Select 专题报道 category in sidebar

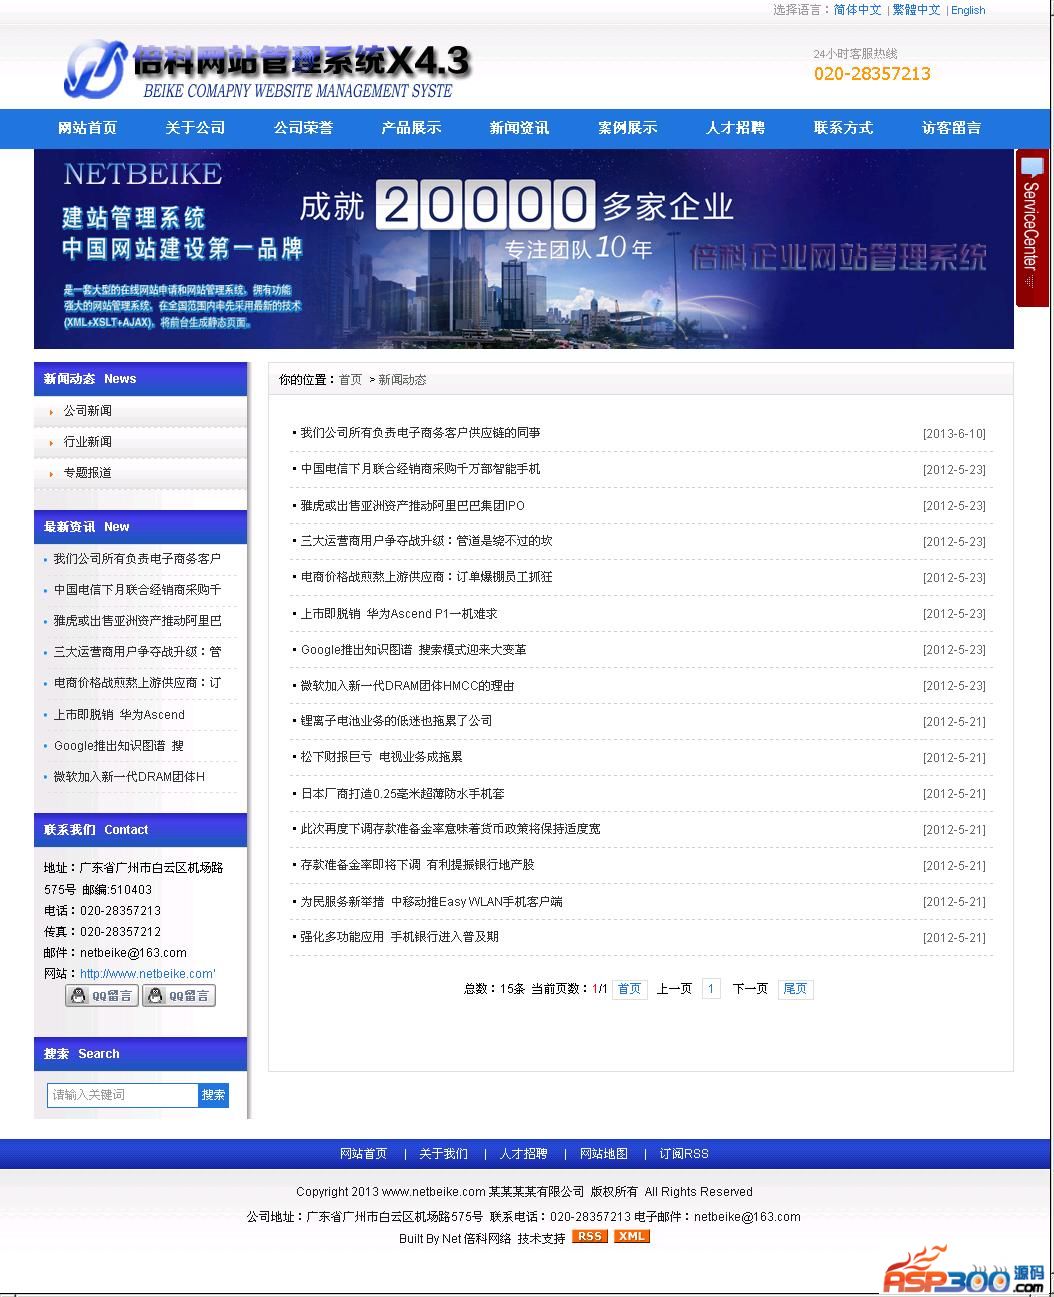pos(88,473)
